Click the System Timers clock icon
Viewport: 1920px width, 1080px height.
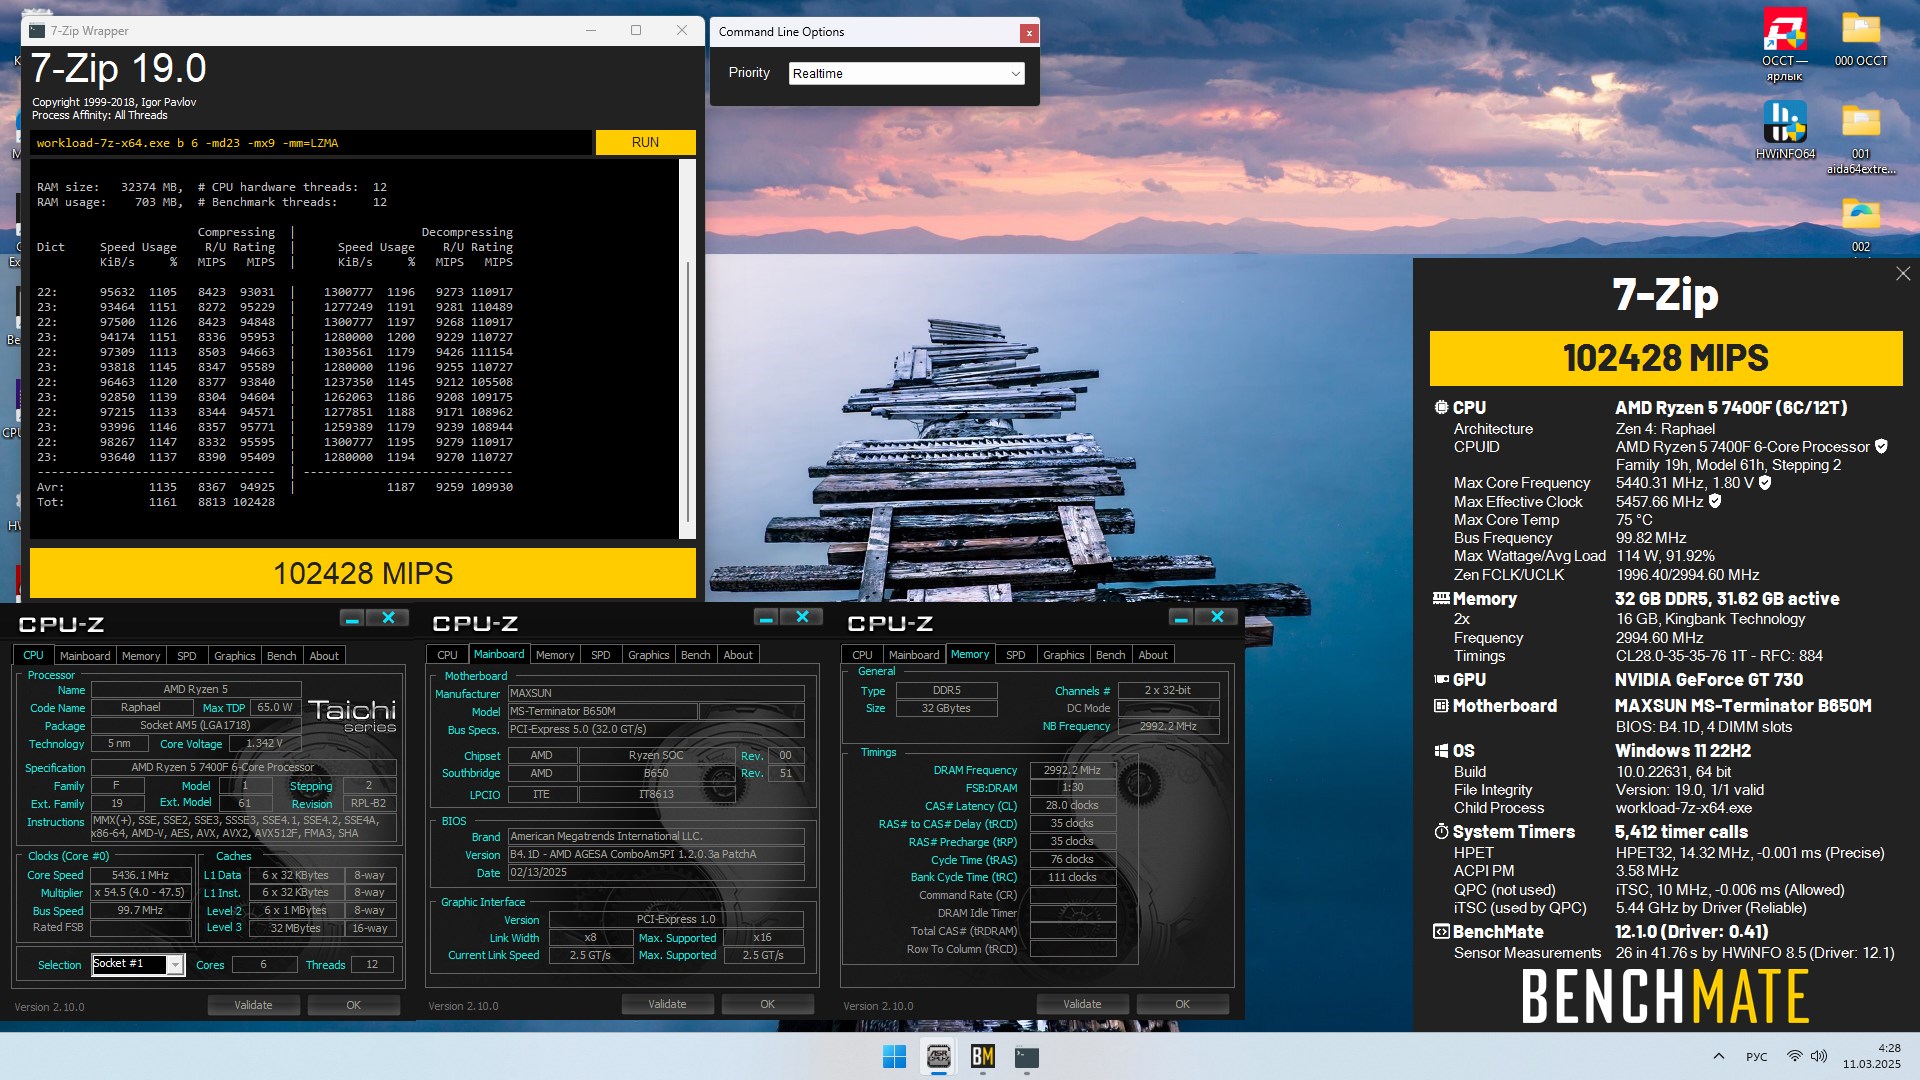[1441, 832]
